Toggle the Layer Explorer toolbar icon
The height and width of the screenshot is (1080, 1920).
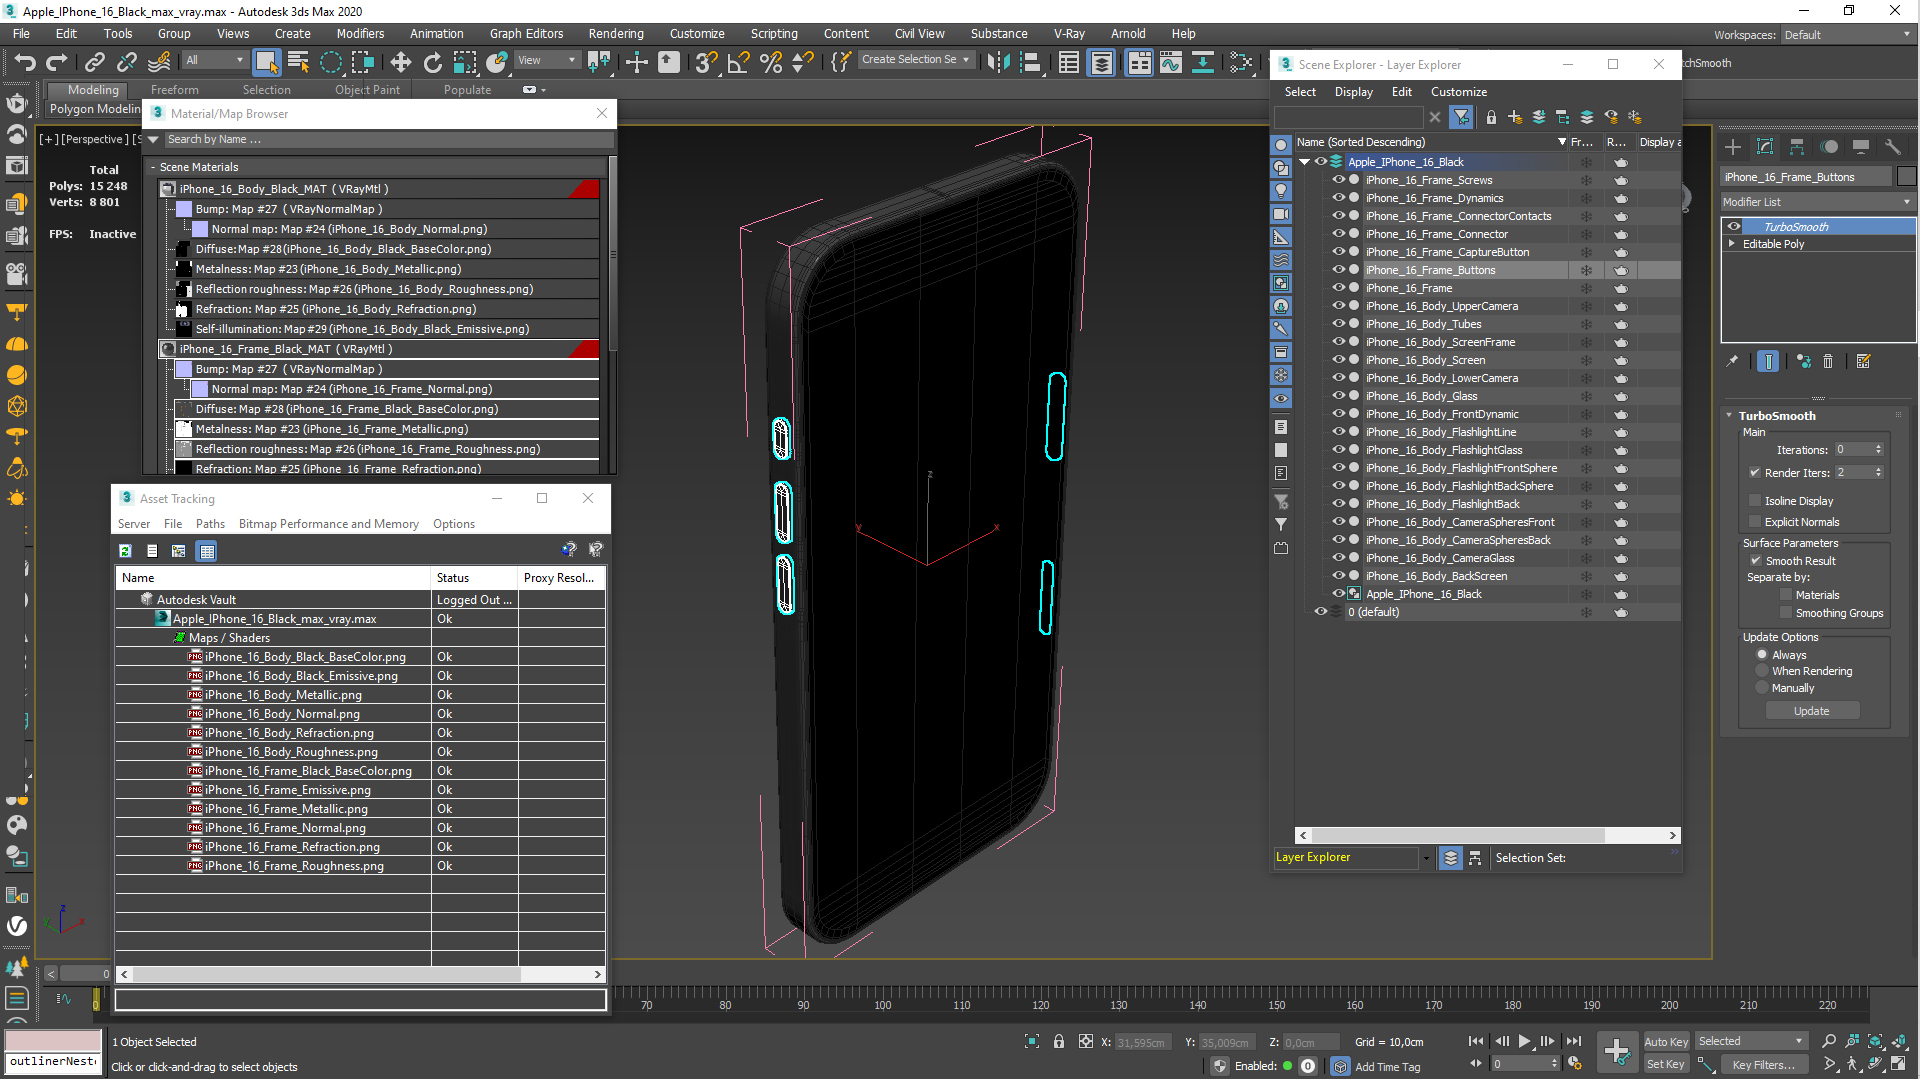(x=1101, y=62)
